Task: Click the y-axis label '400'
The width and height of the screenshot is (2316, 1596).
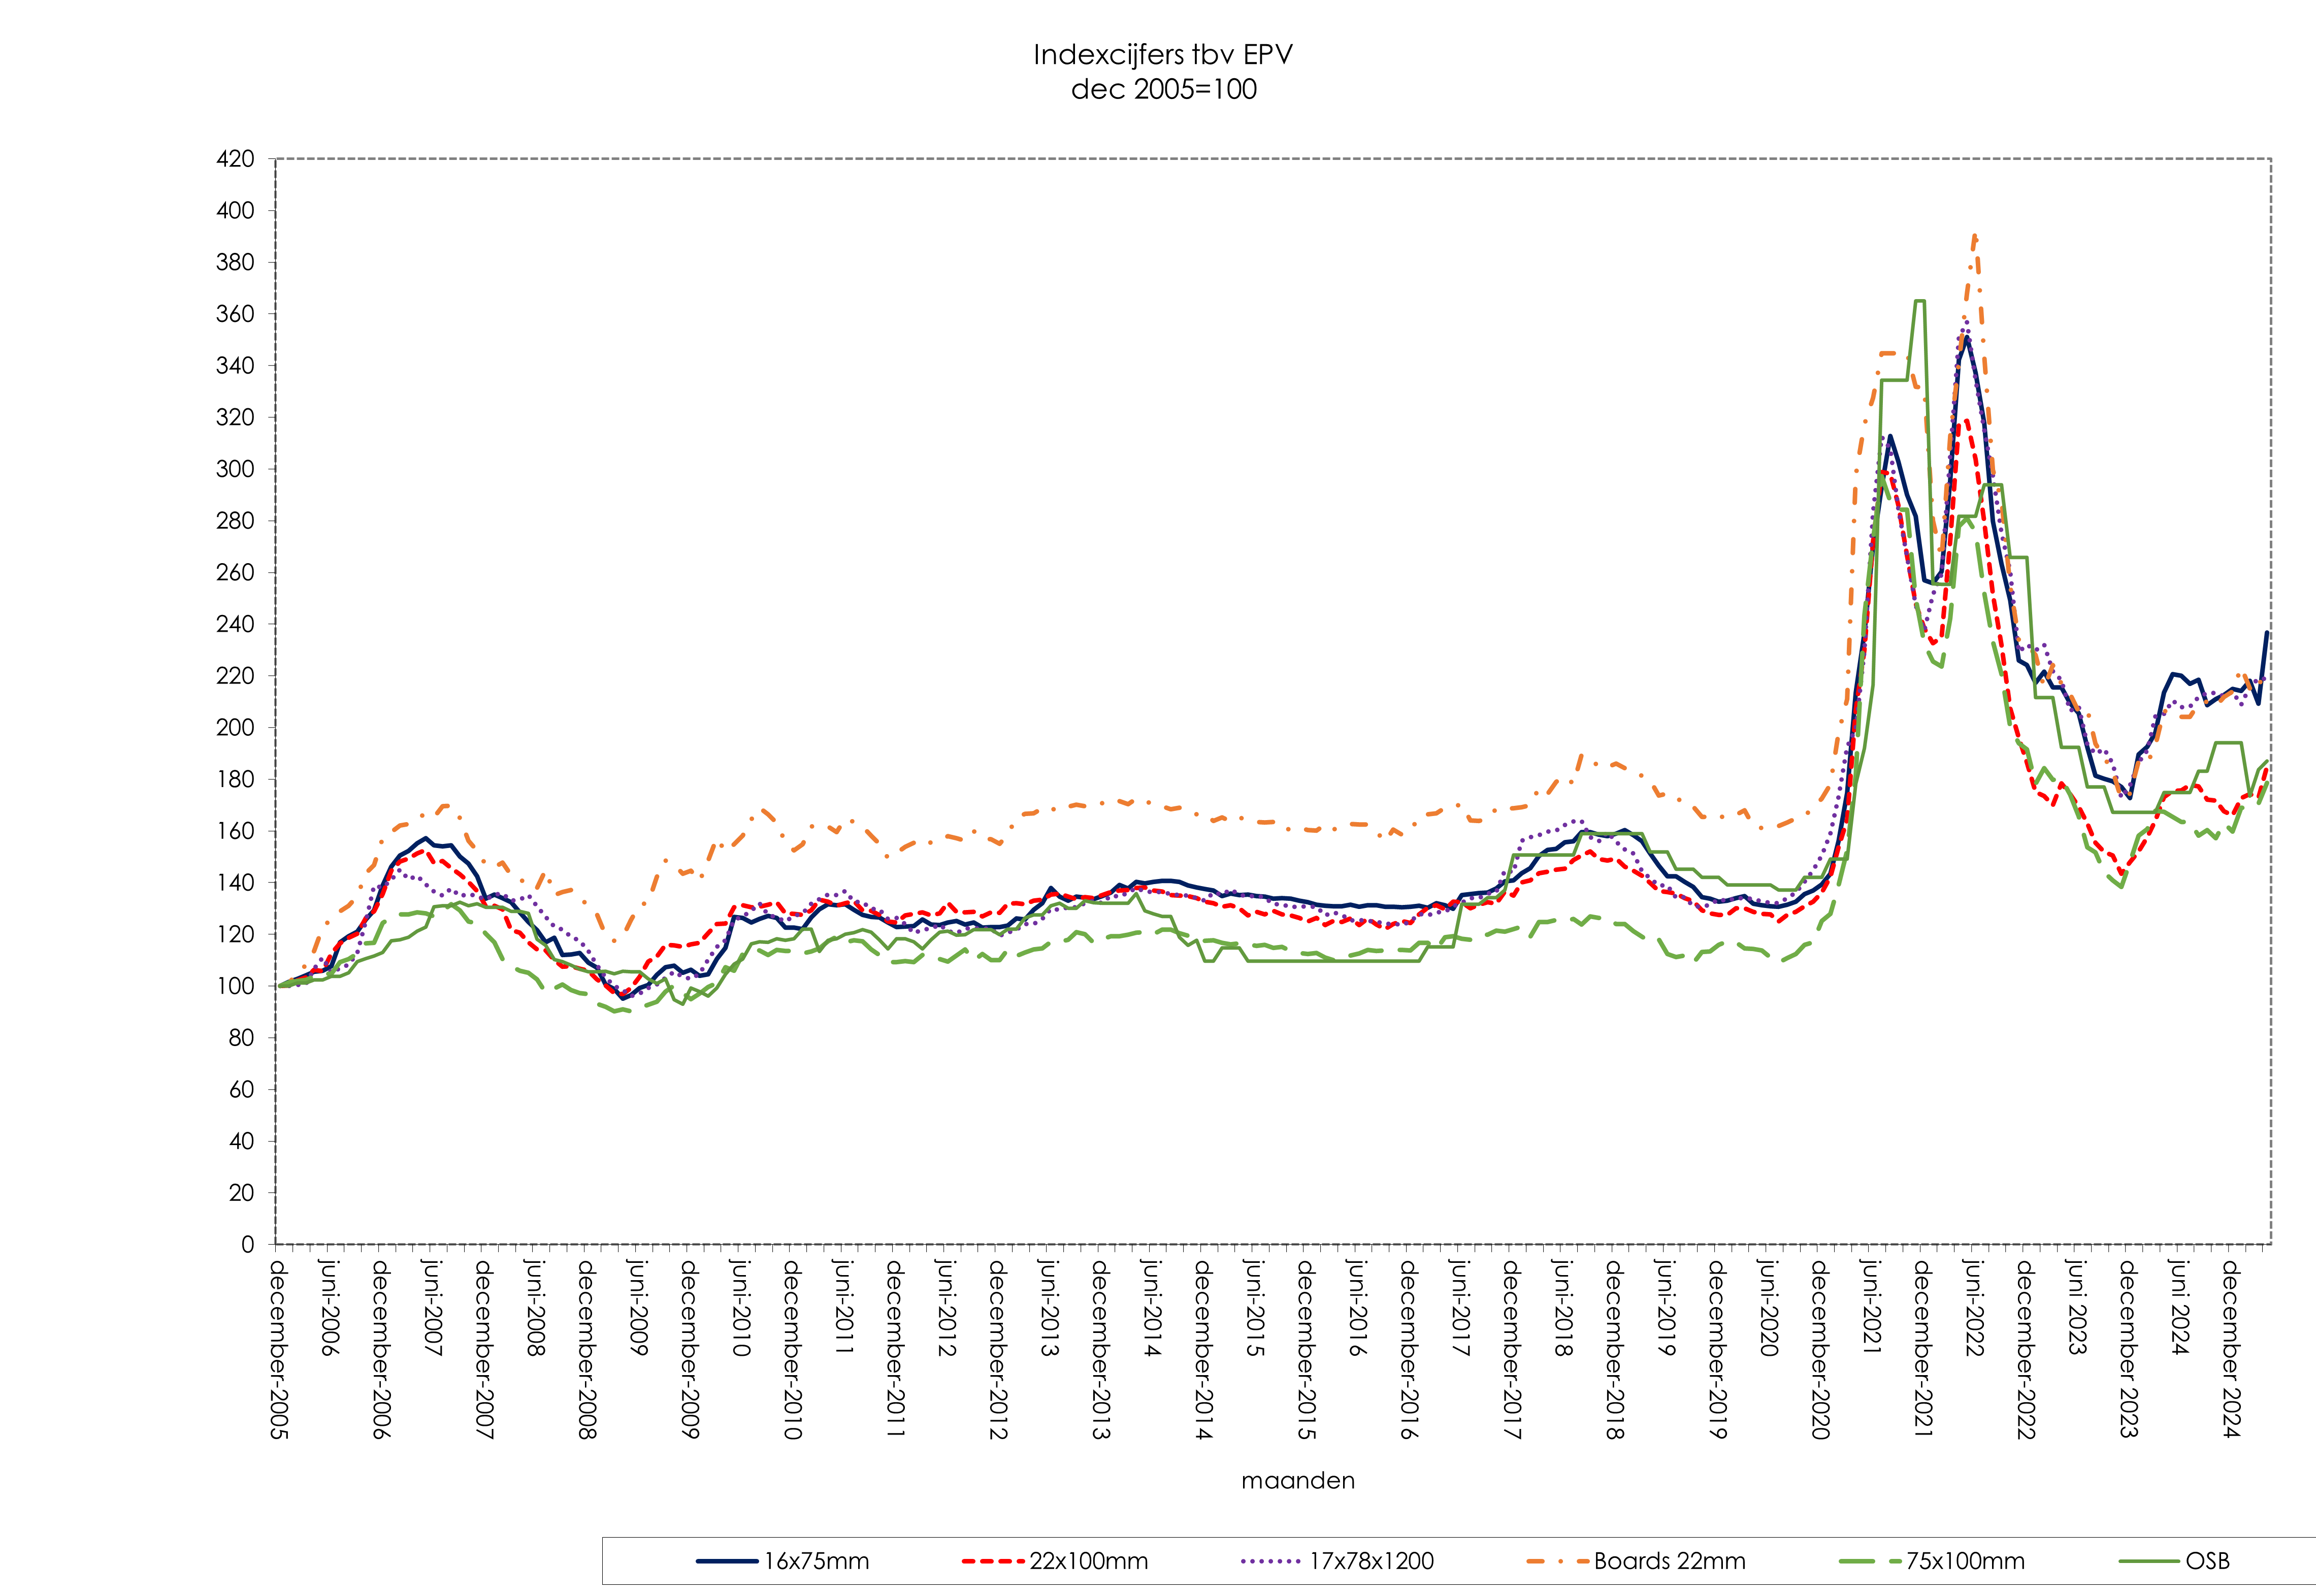Action: pyautogui.click(x=235, y=211)
